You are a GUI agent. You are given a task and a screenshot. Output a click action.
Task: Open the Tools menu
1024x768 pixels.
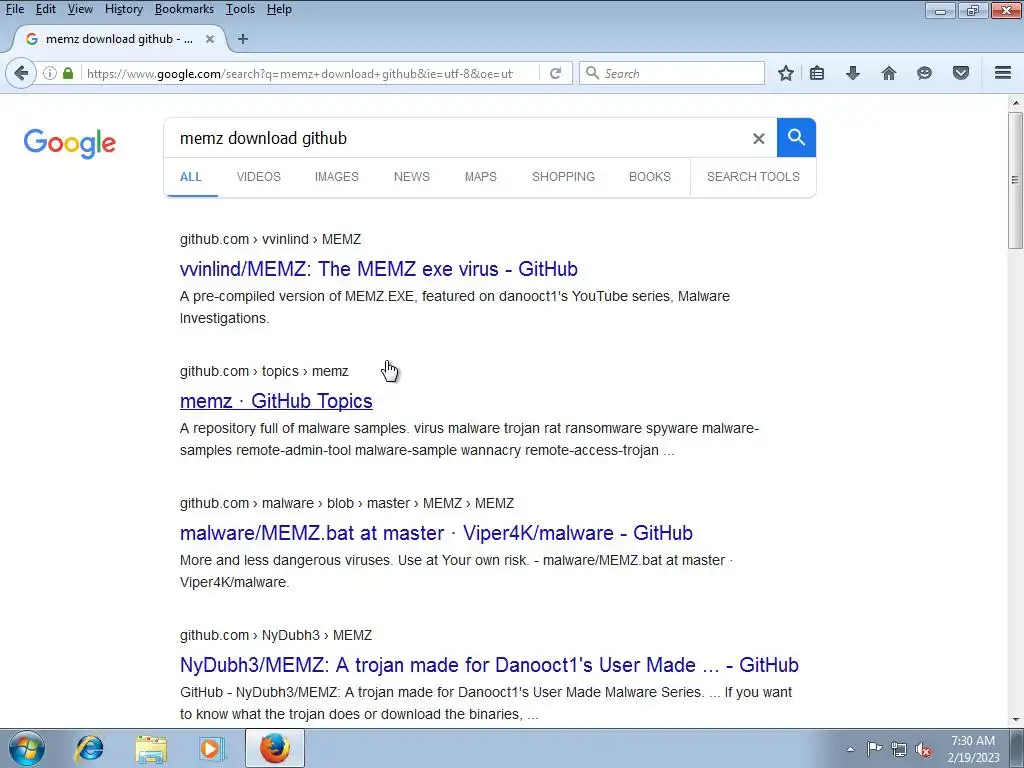[240, 9]
